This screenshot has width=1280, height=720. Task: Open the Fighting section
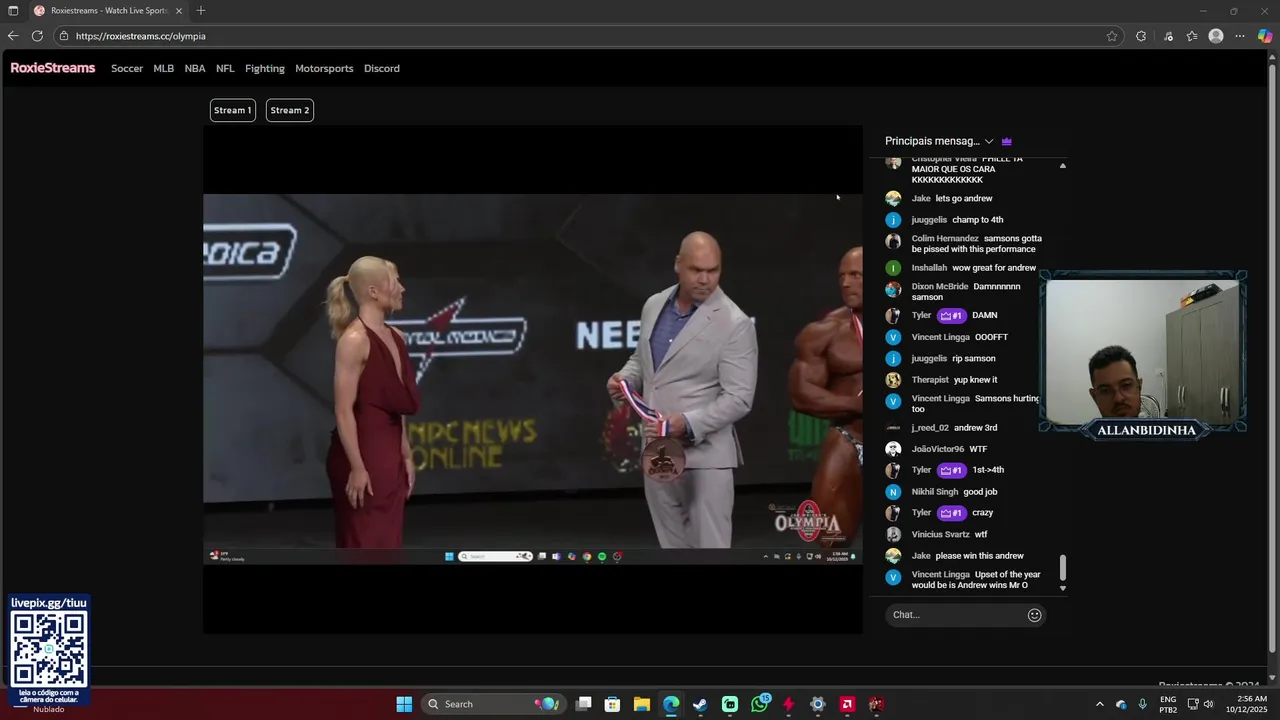point(265,69)
